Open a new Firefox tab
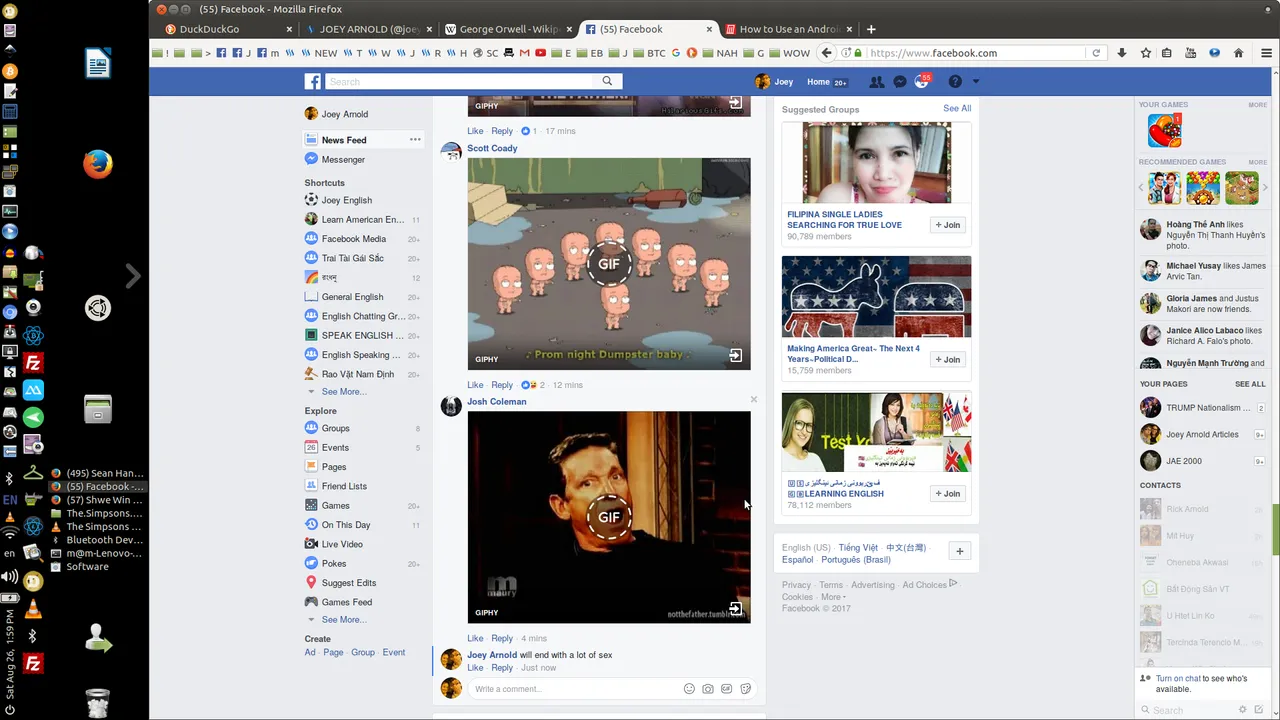 tap(871, 29)
